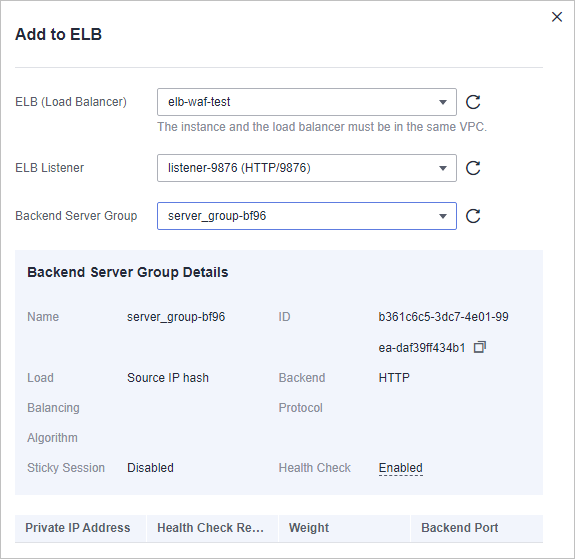Viewport: 575px width, 559px height.
Task: Click the ELB Listener label
Action: click(50, 168)
